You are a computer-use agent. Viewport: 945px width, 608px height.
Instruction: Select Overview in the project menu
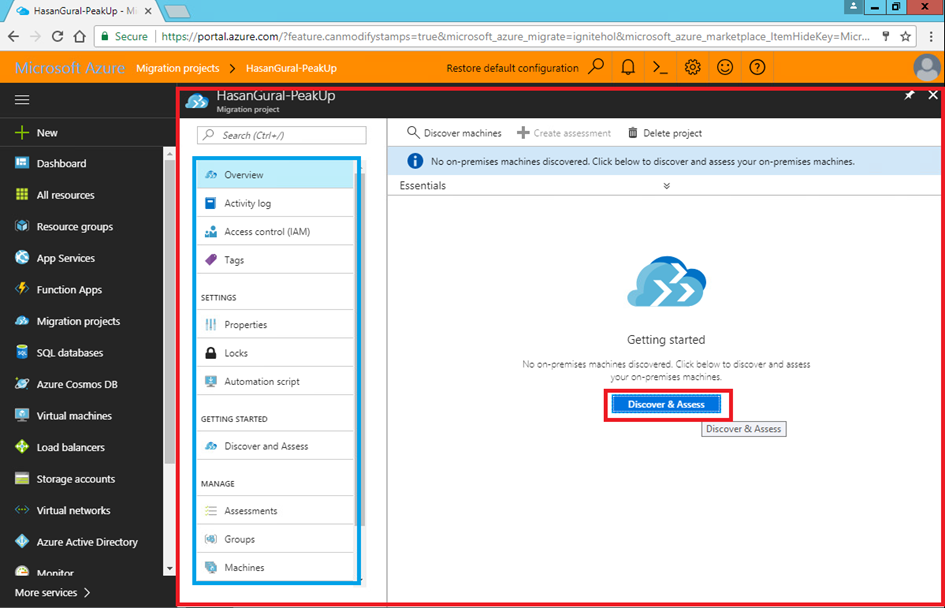pyautogui.click(x=275, y=175)
